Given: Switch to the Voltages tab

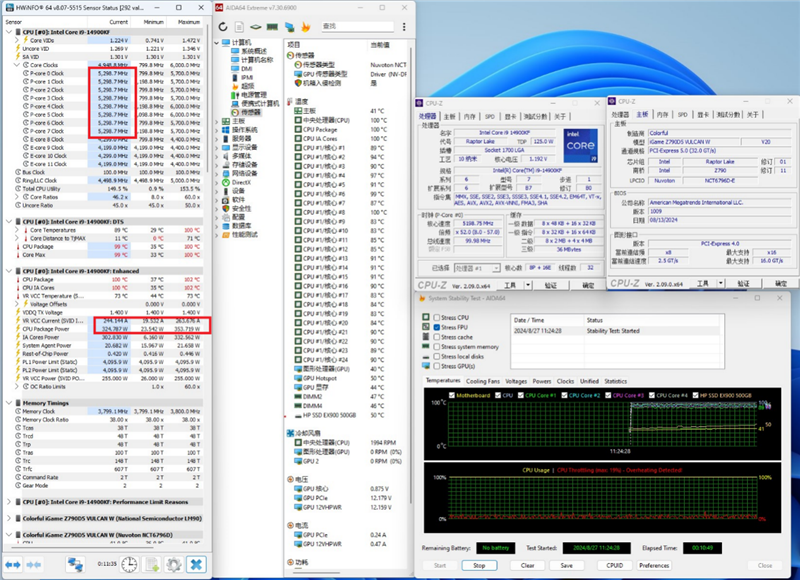Looking at the screenshot, I should pos(516,381).
